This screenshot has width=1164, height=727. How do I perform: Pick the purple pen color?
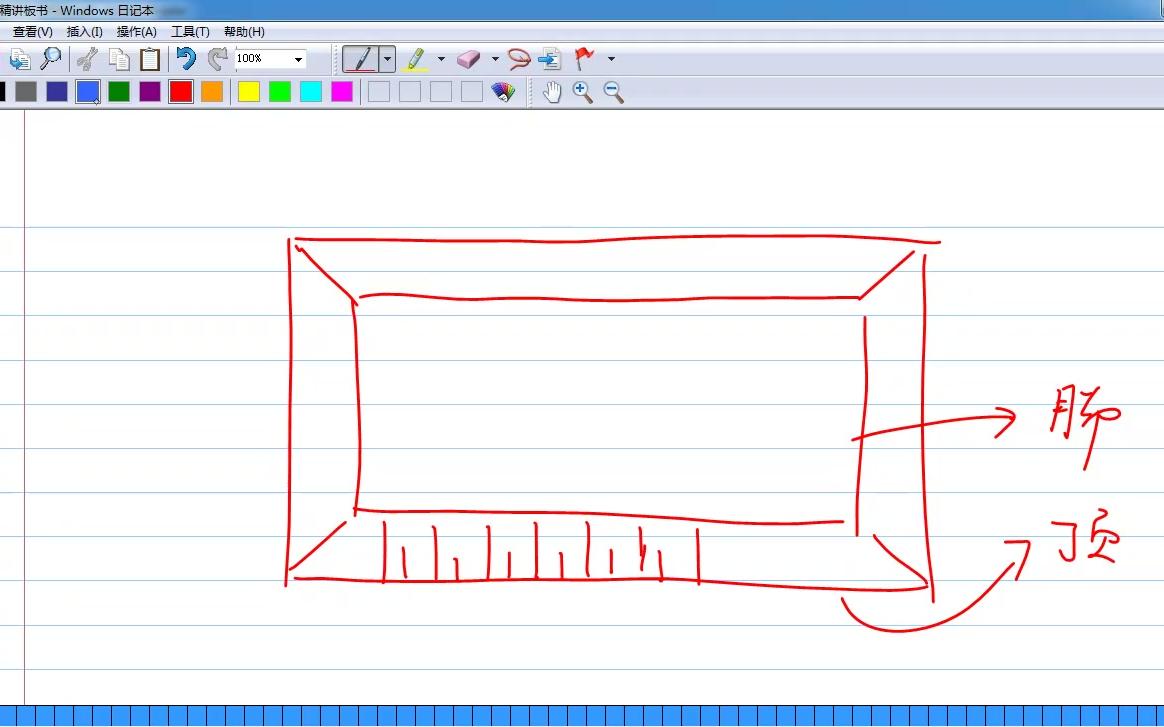(x=150, y=91)
